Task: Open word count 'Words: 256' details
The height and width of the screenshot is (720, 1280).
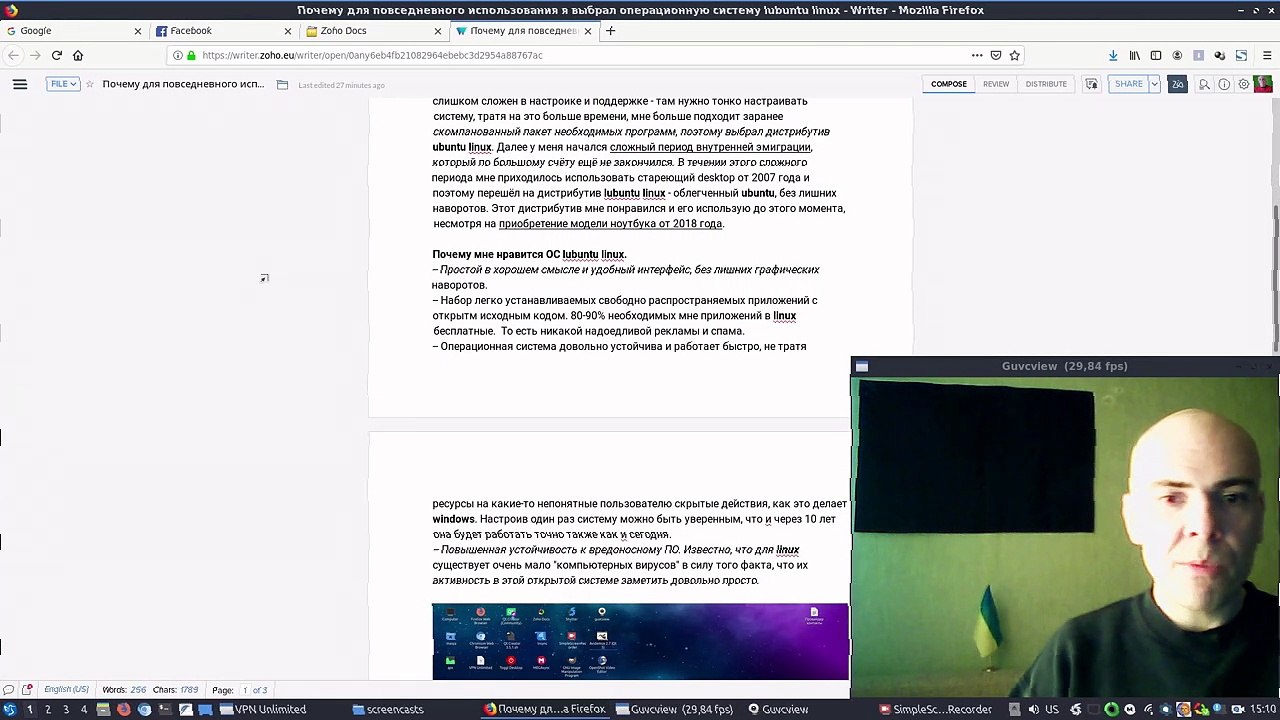Action: click(124, 690)
